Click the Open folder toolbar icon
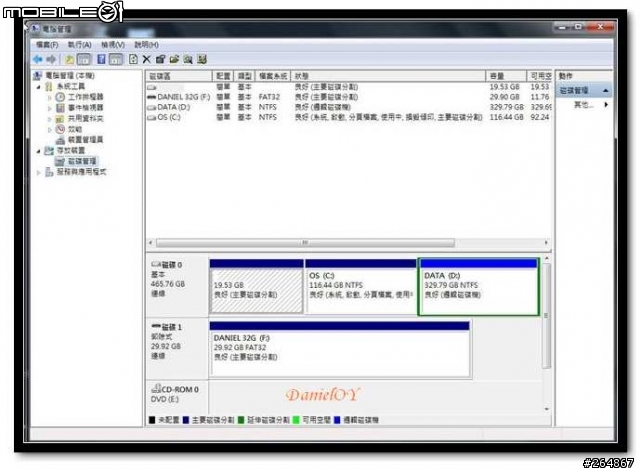 pyautogui.click(x=174, y=60)
